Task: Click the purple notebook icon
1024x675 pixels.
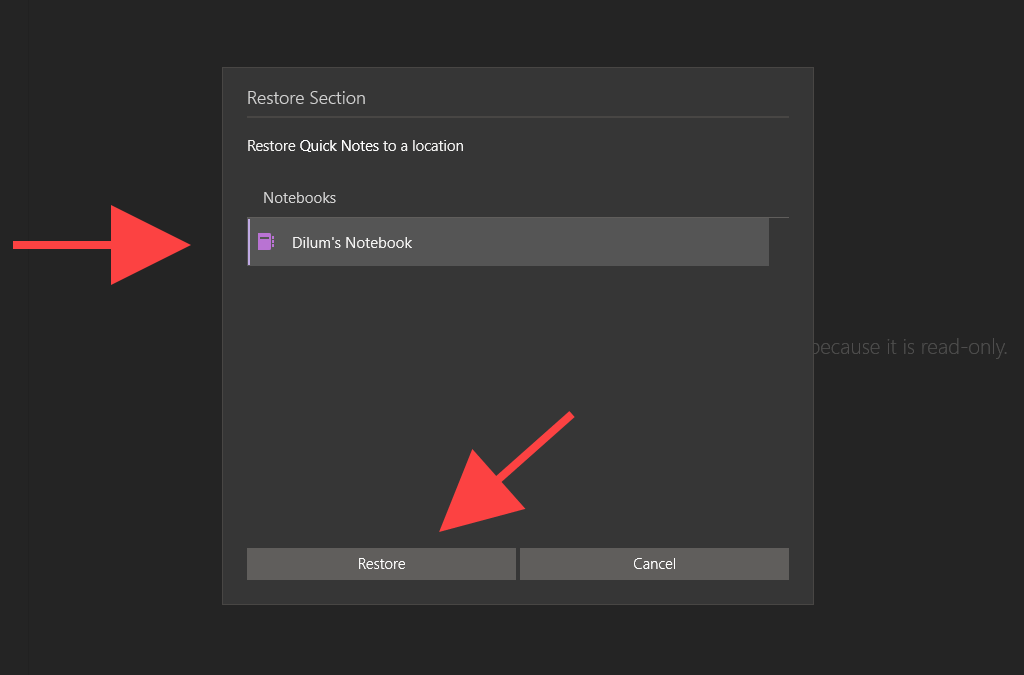Action: pyautogui.click(x=266, y=242)
